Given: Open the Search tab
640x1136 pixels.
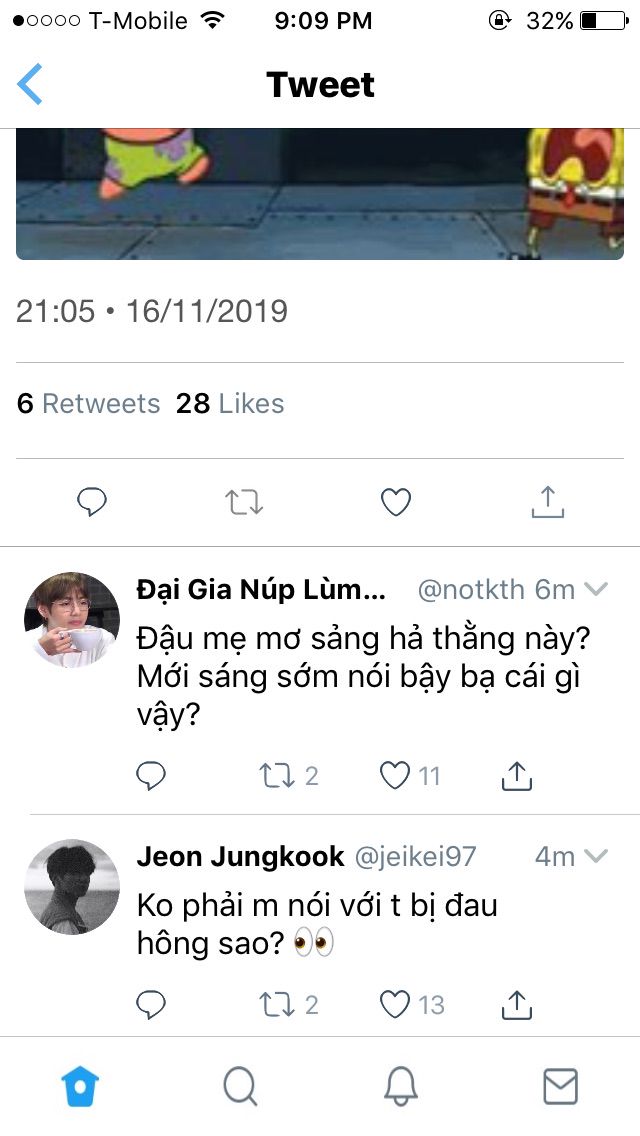Looking at the screenshot, I should (240, 1086).
